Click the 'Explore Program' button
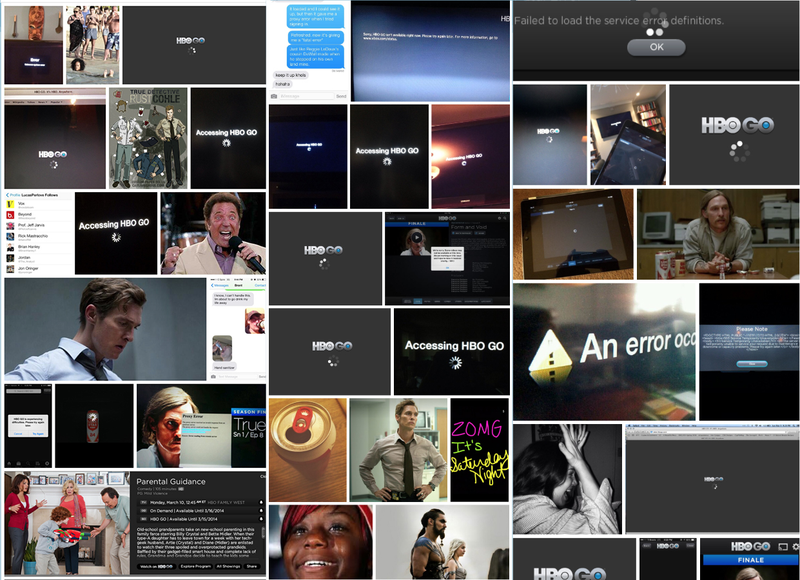Image resolution: width=800 pixels, height=580 pixels. (195, 566)
